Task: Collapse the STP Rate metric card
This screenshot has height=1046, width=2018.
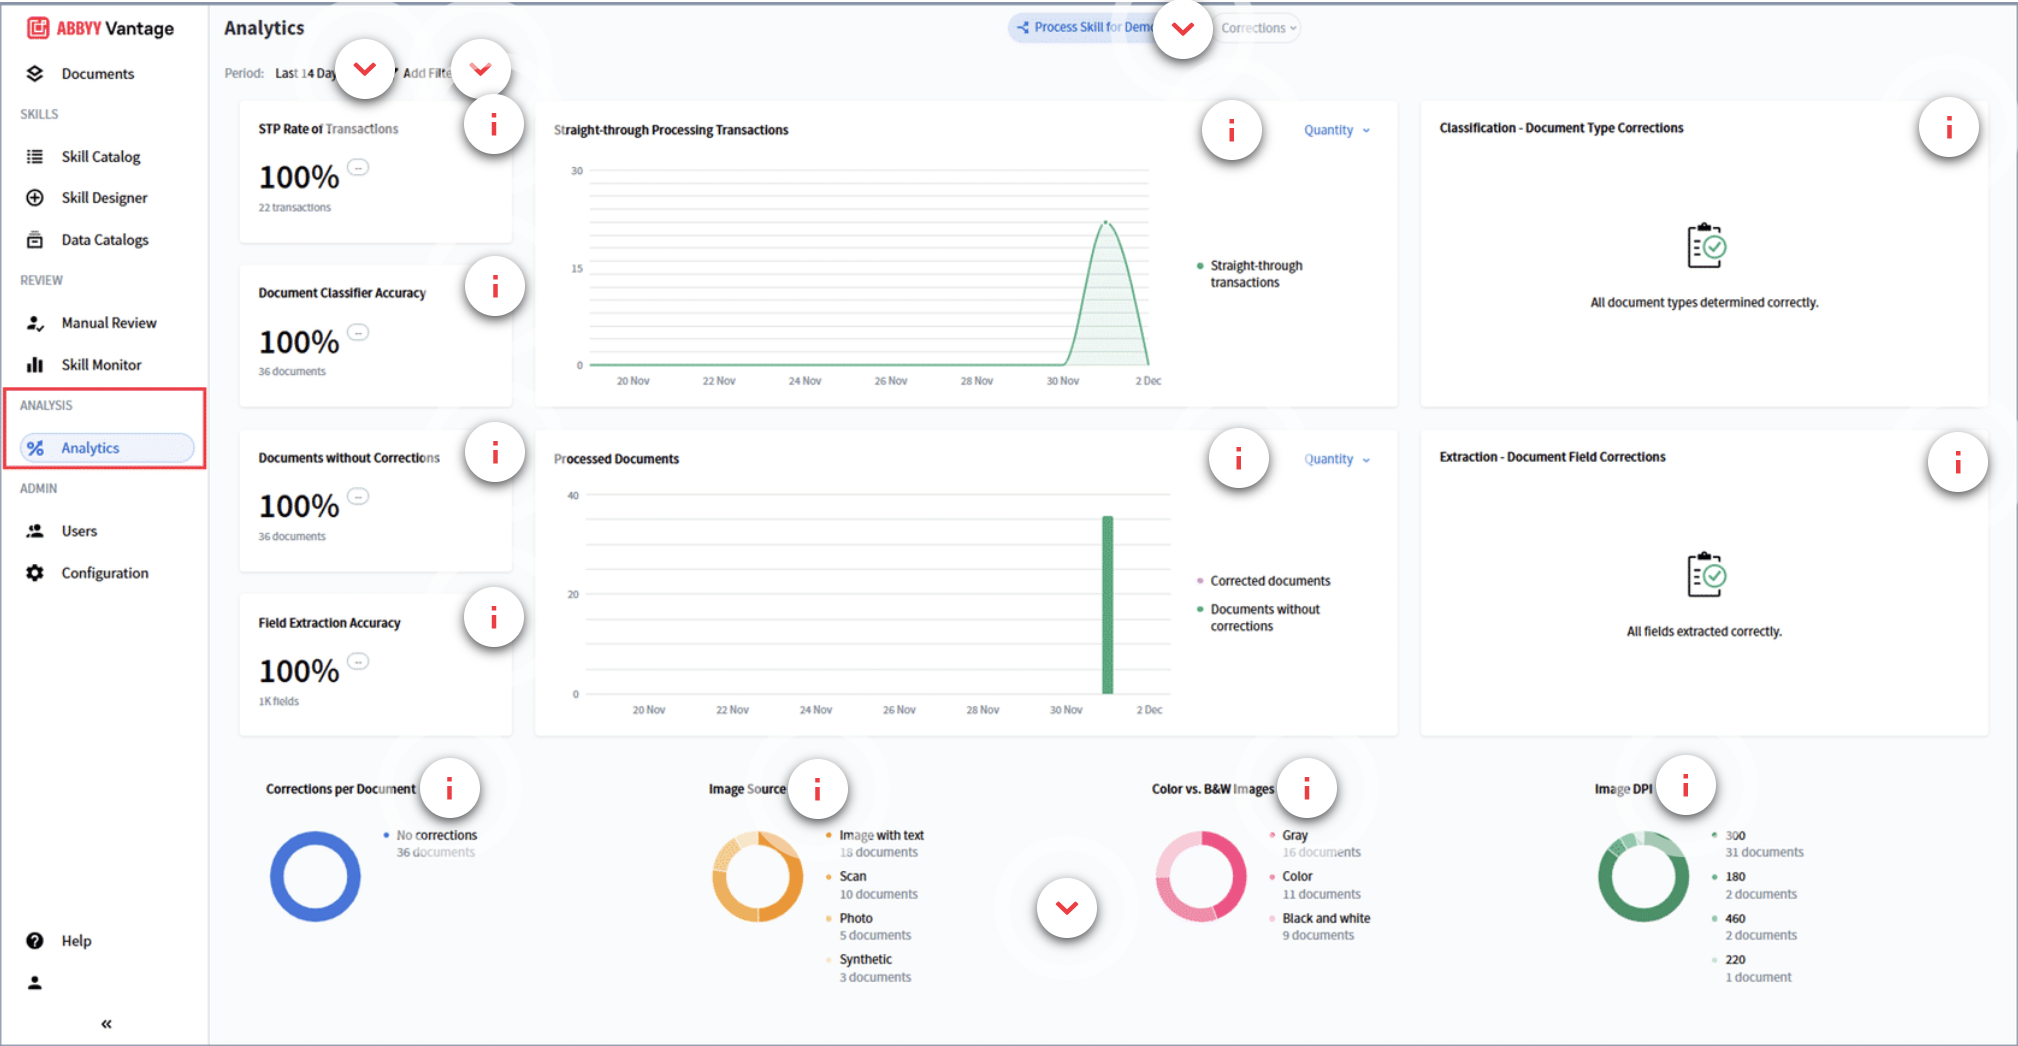Action: tap(358, 167)
